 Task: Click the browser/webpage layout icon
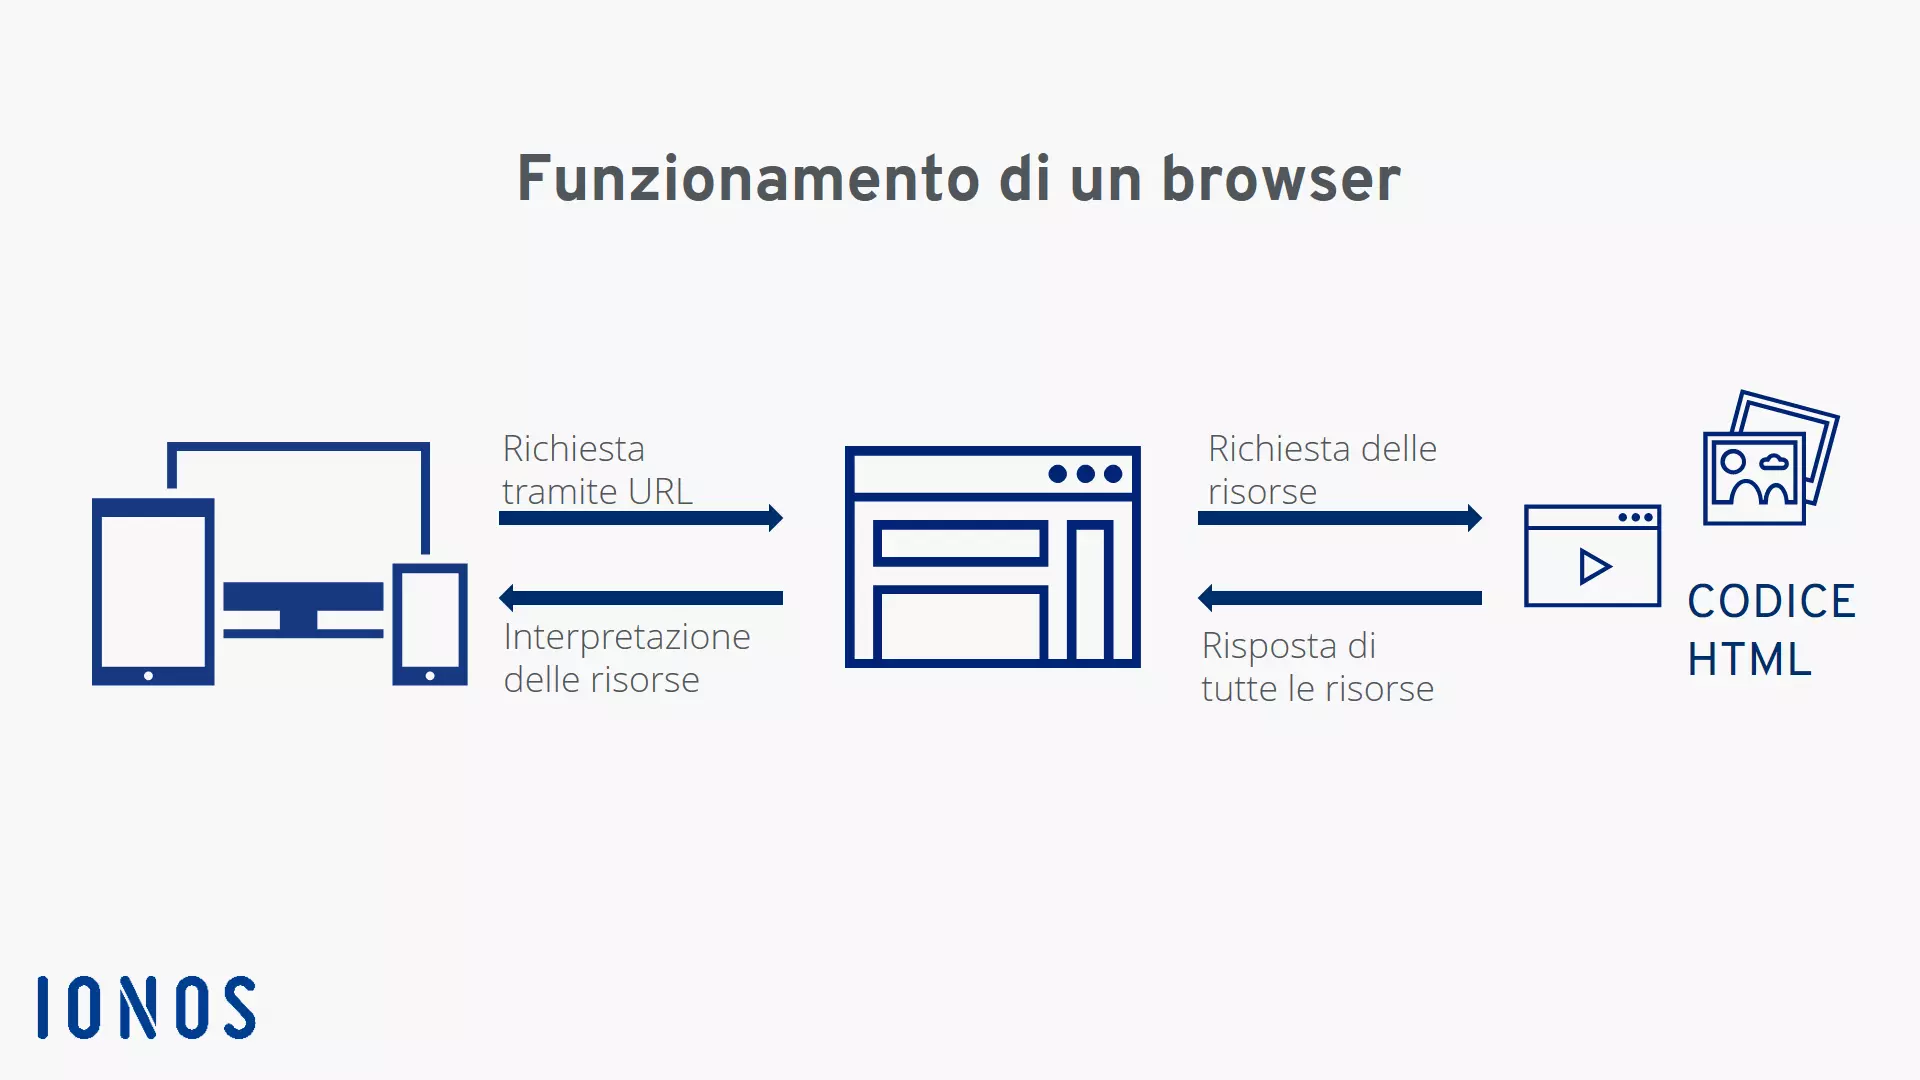point(992,556)
